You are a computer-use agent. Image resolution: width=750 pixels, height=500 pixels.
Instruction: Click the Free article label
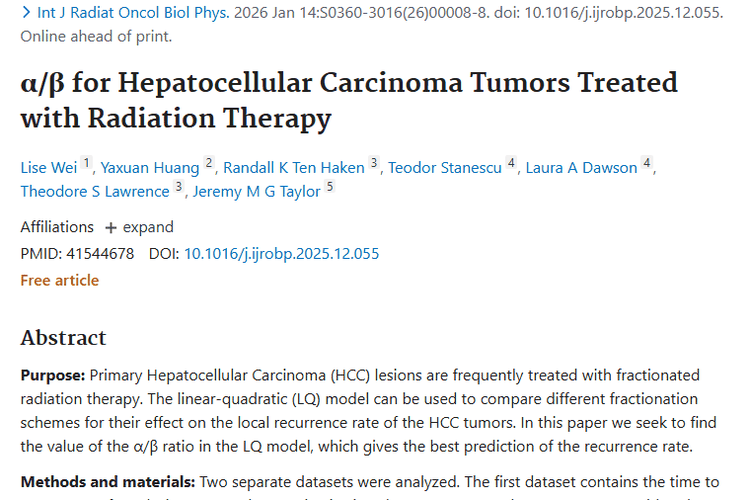point(59,280)
